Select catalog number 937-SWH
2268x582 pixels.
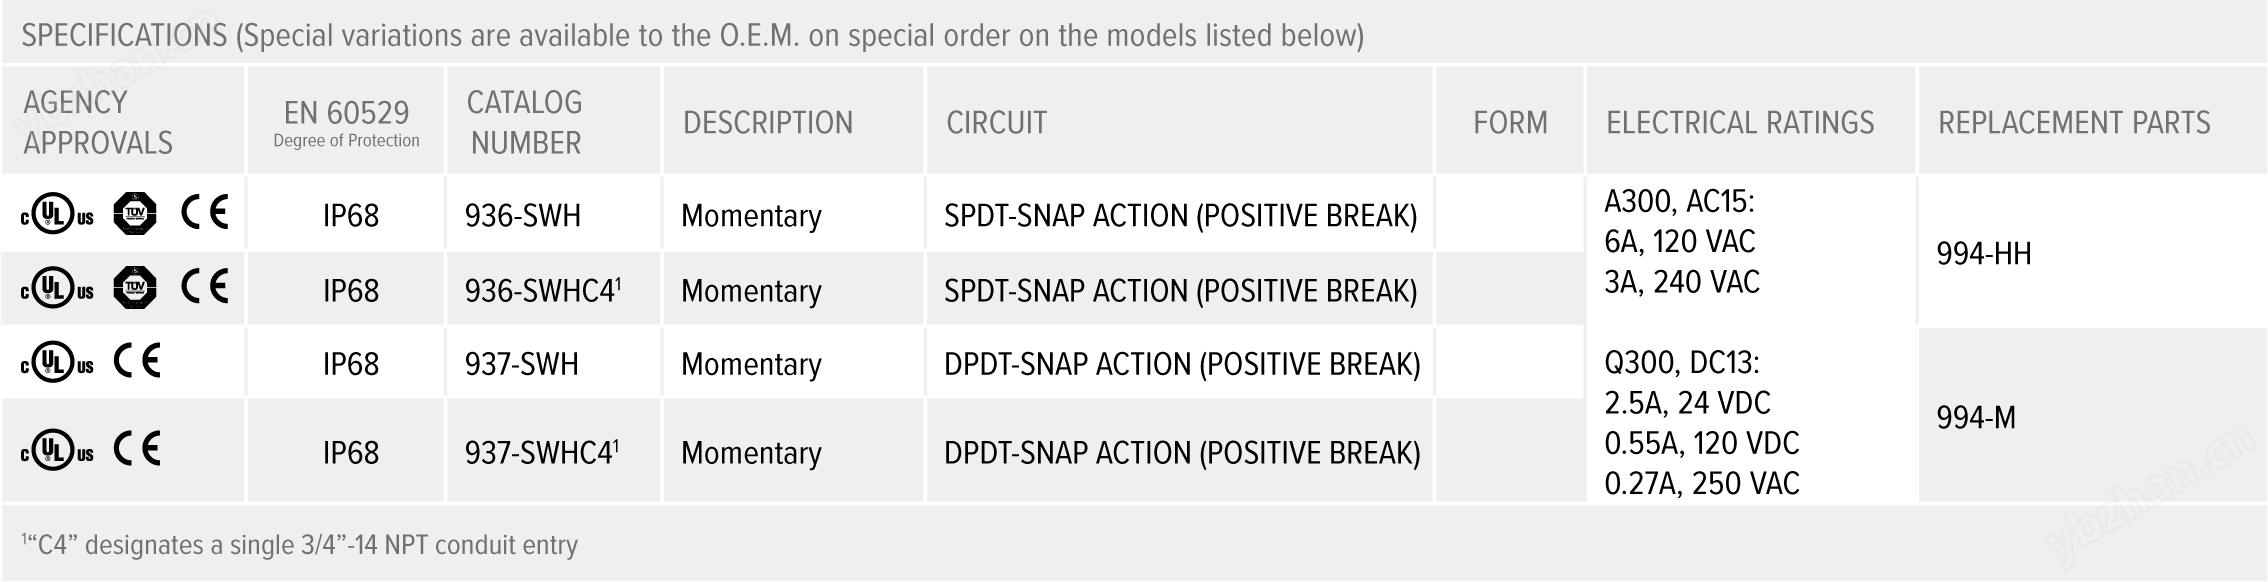[x=522, y=364]
